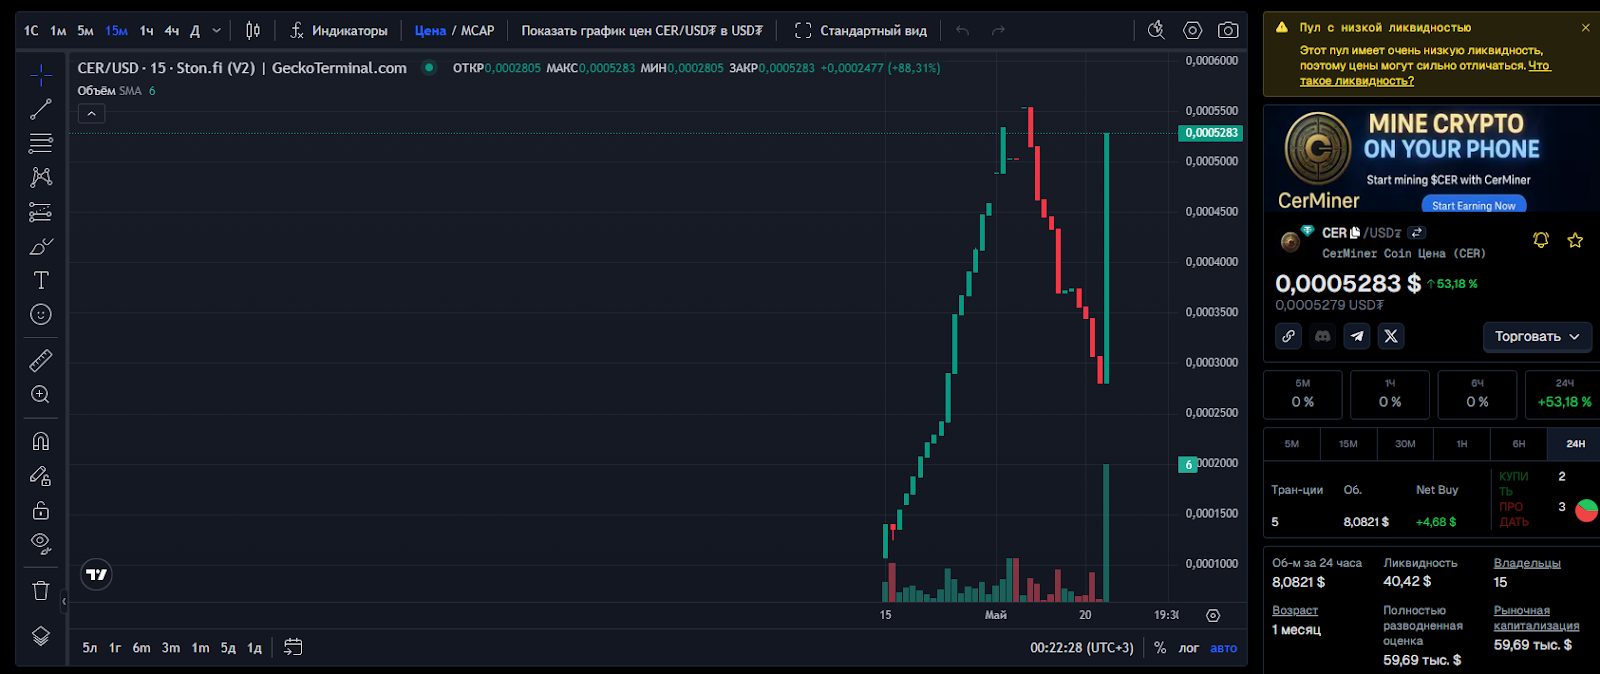This screenshot has height=674, width=1600.
Task: Open the object tree layers icon
Action: (41, 636)
